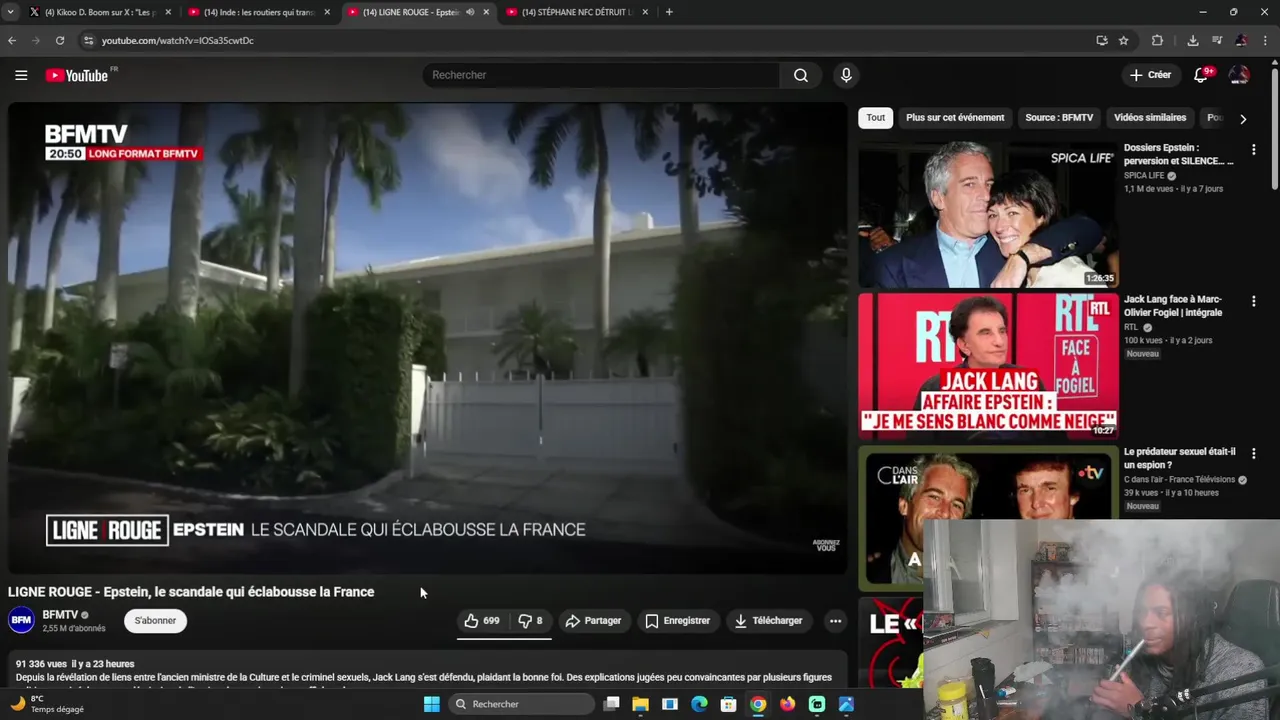Open Jack Lang face à Fogiel thumbnail
The height and width of the screenshot is (720, 1280).
(x=988, y=366)
